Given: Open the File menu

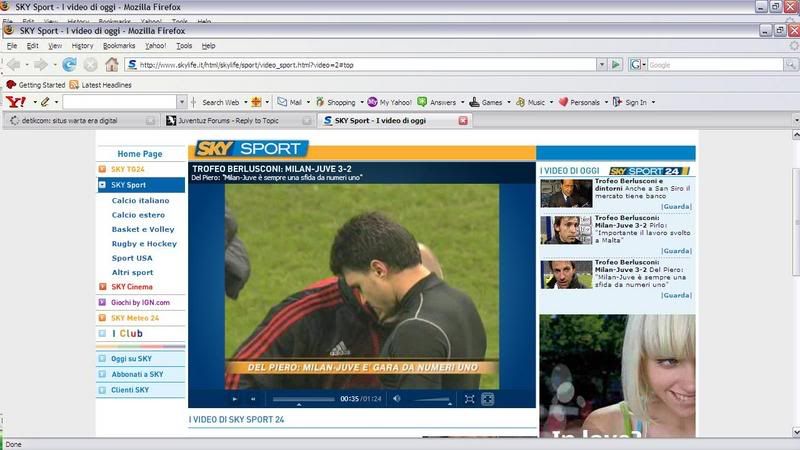Looking at the screenshot, I should pos(12,45).
